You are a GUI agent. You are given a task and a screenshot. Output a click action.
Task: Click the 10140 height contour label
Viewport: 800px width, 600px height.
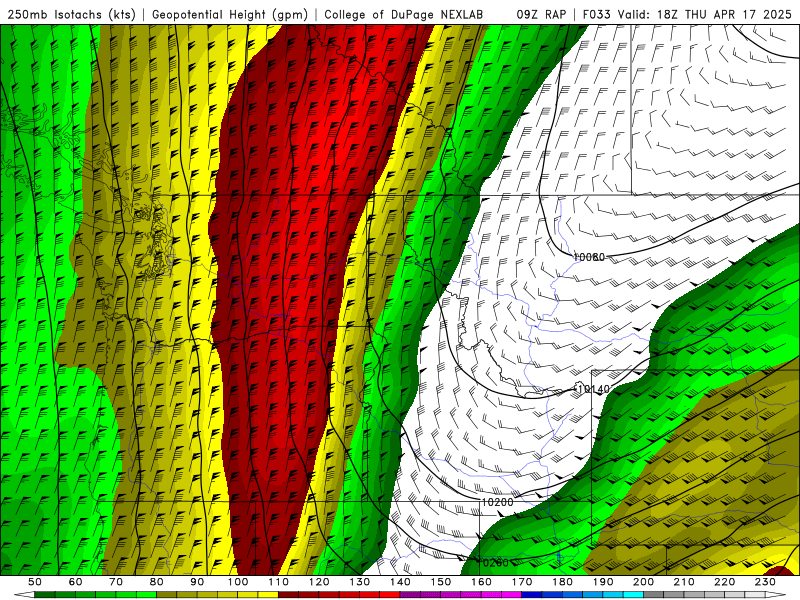click(594, 389)
